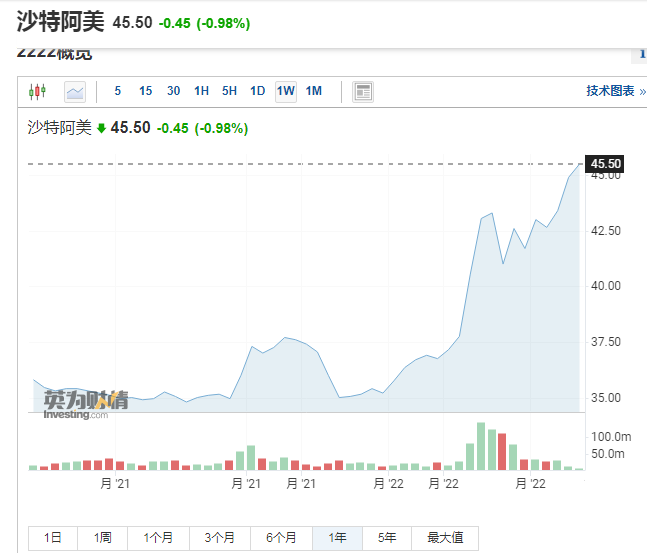This screenshot has height=553, width=647.
Task: Click the 40.00 price axis label
Action: coord(606,286)
